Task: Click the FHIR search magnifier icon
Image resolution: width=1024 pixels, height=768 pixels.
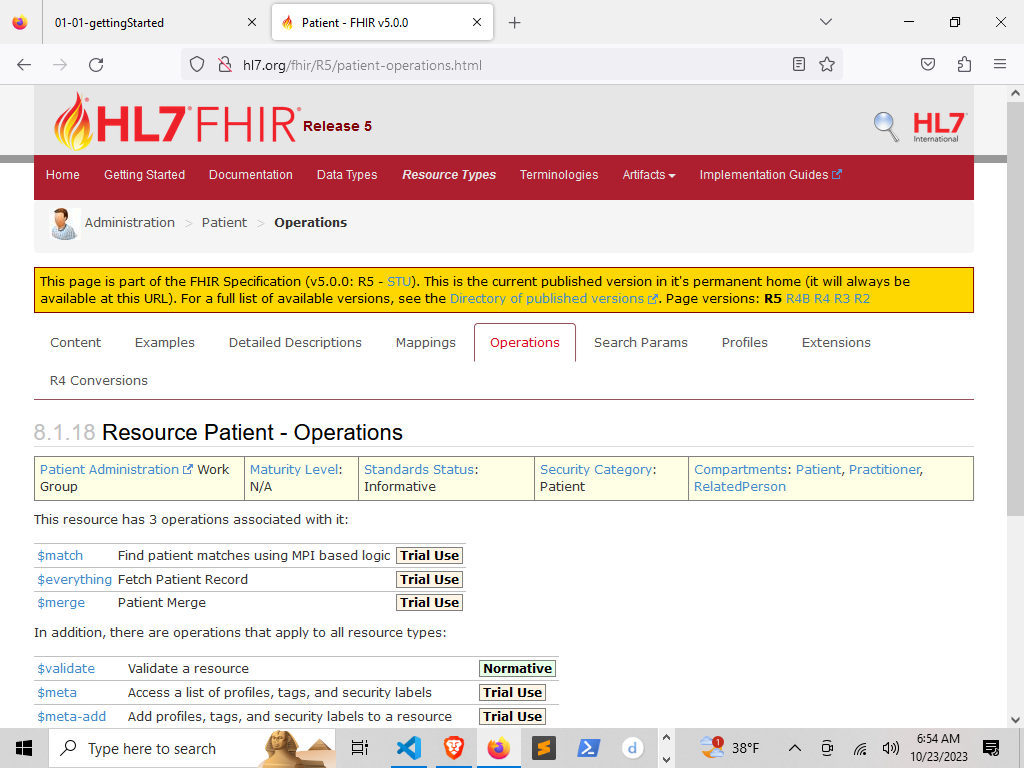Action: pos(886,126)
